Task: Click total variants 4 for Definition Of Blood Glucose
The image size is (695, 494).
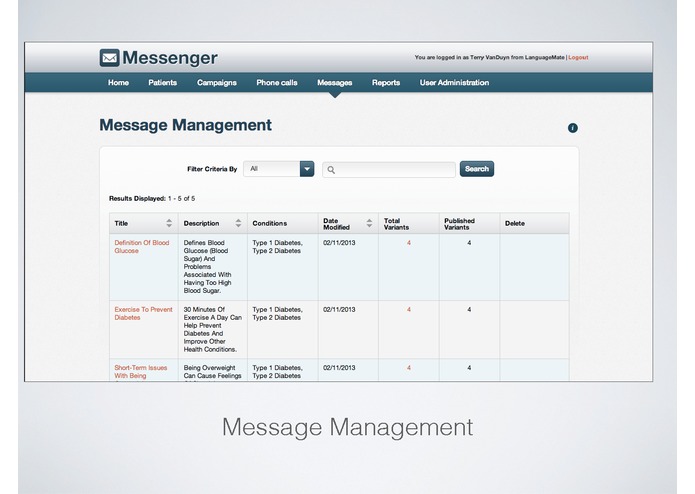Action: coord(409,243)
